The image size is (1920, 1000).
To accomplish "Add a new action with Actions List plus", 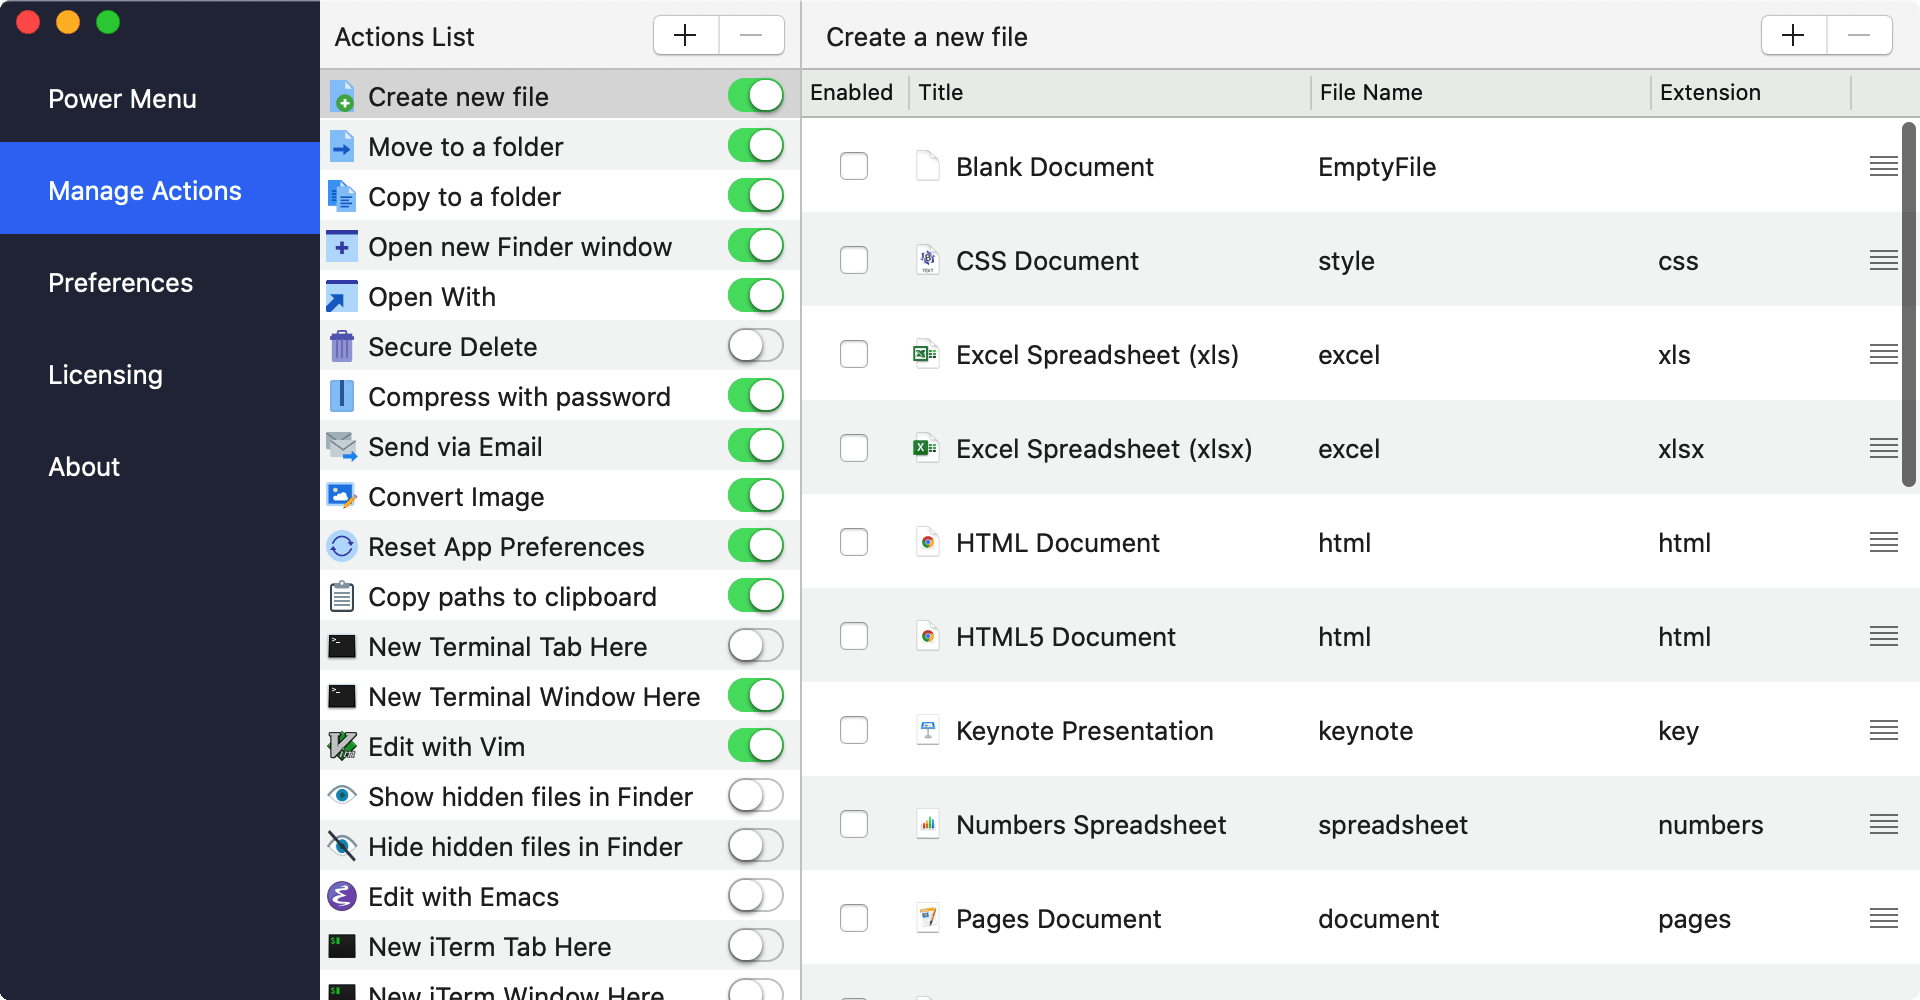I will pos(686,36).
